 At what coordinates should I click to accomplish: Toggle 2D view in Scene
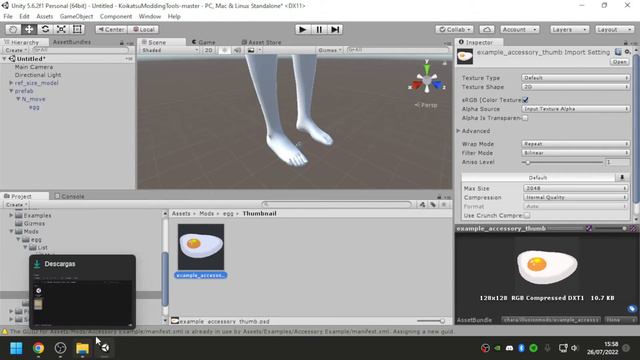coord(208,50)
